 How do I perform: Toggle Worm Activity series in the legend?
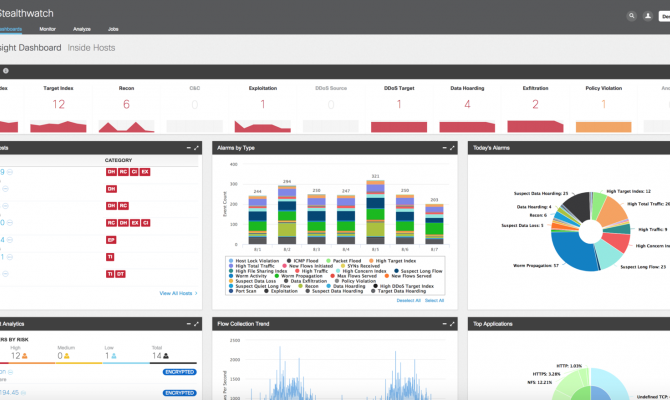[248, 276]
